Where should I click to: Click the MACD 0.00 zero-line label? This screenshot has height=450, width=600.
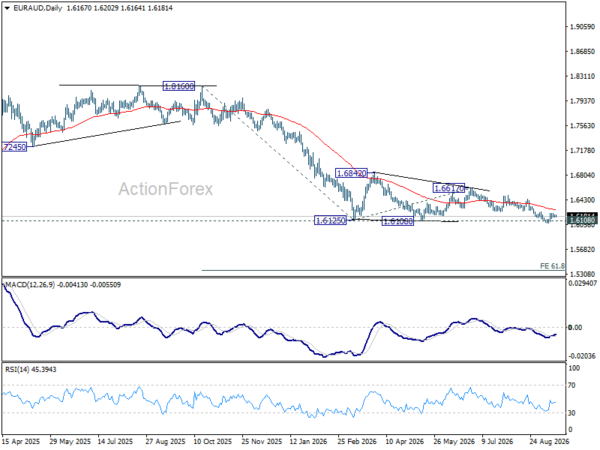pyautogui.click(x=575, y=328)
